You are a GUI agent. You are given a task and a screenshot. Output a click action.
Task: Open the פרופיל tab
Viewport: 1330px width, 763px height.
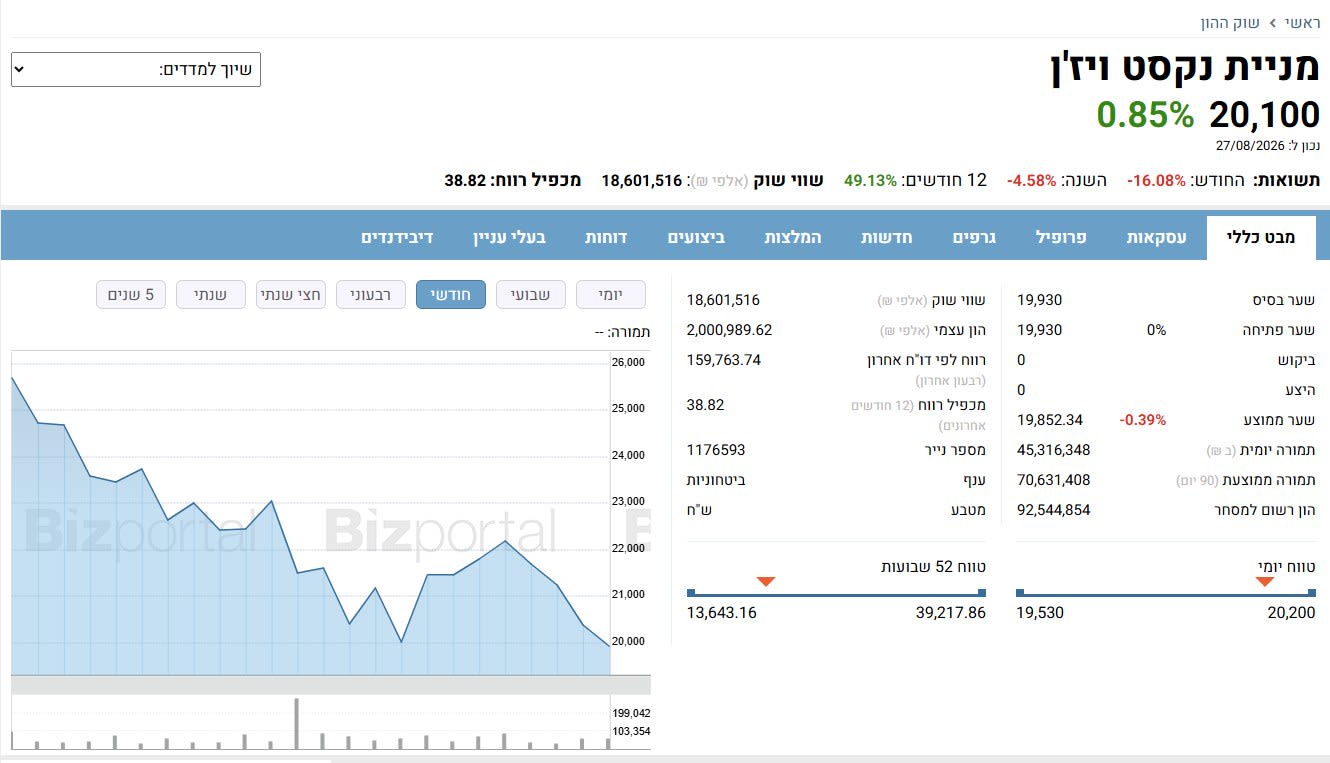1060,237
